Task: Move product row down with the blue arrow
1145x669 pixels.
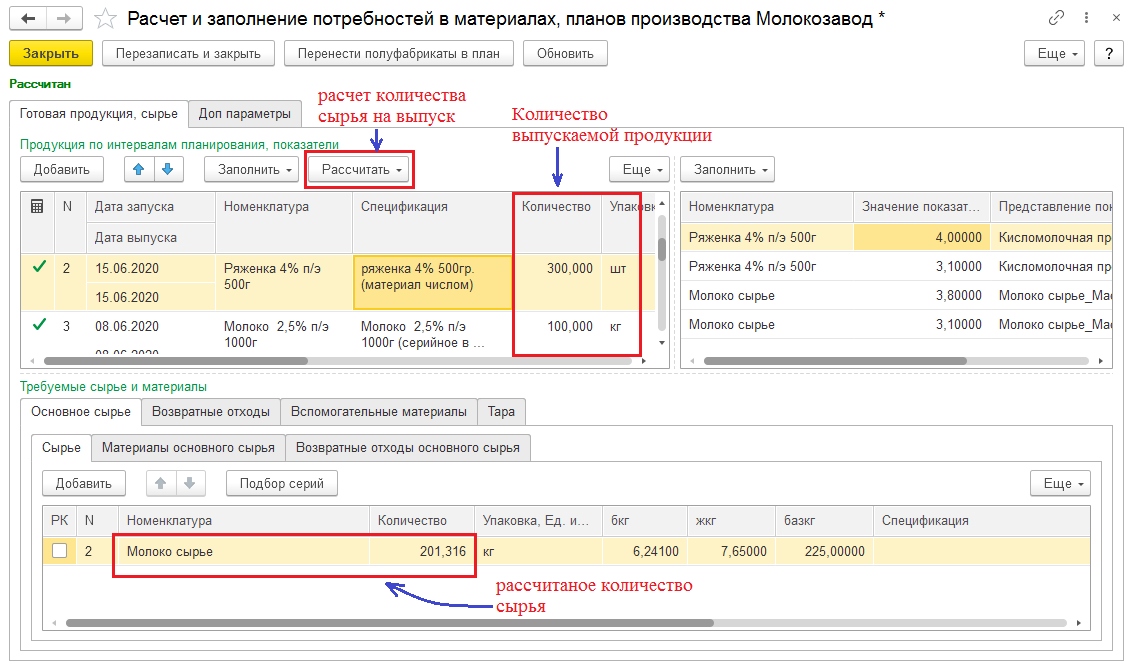Action: pyautogui.click(x=167, y=170)
